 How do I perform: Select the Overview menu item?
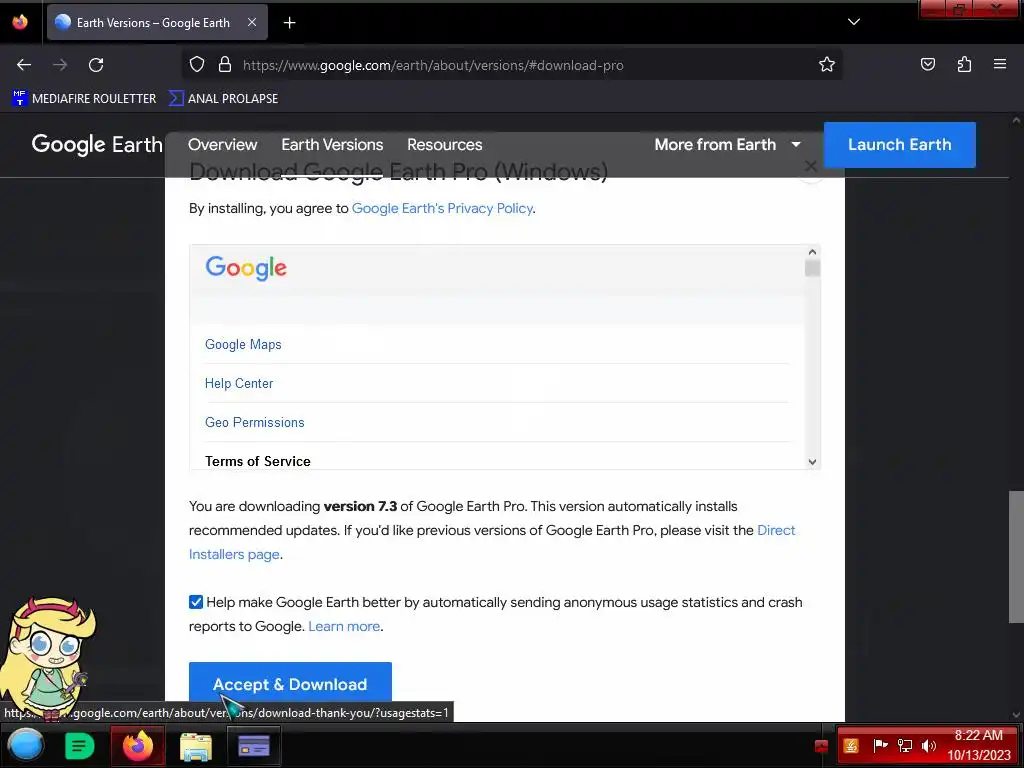[x=223, y=144]
